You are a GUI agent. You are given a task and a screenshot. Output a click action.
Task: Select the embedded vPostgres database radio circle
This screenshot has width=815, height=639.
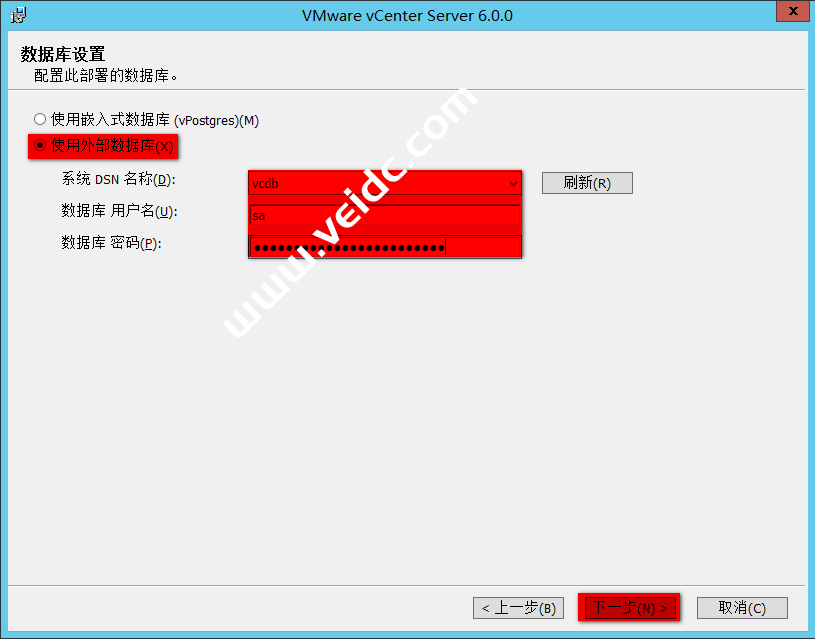point(40,120)
